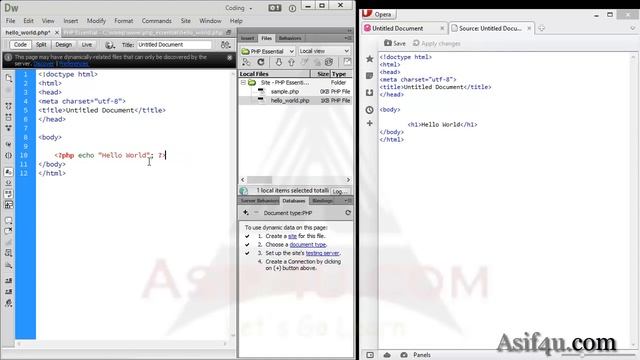
Task: Open the Local view dropdown
Action: pyautogui.click(x=324, y=51)
